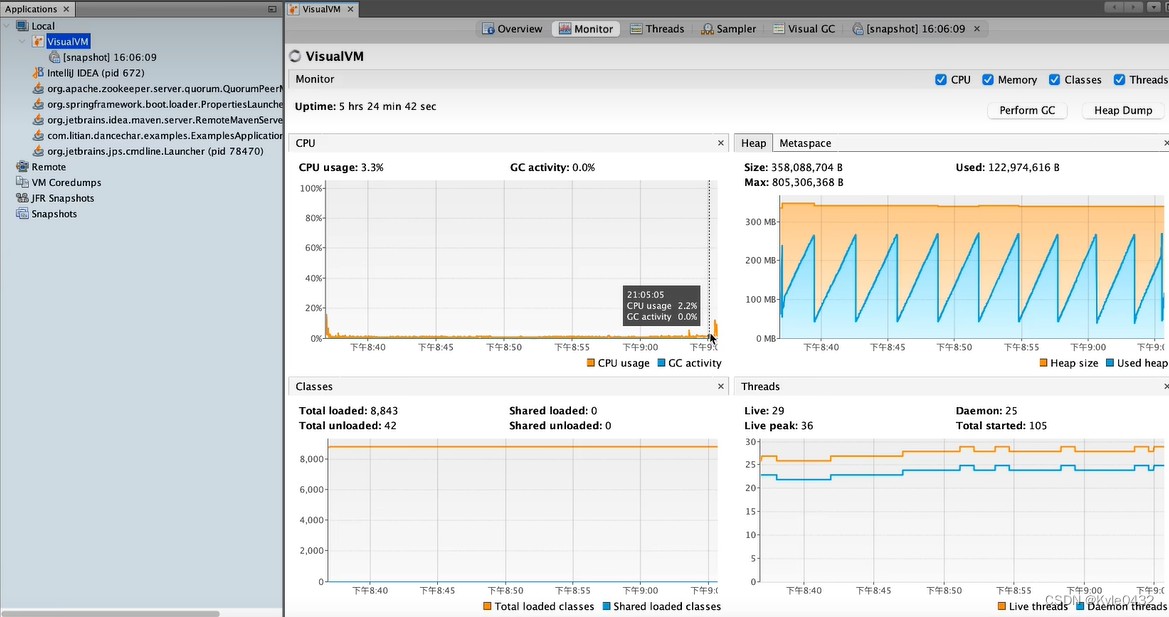
Task: Click the Snapshots folder icon
Action: (x=22, y=214)
